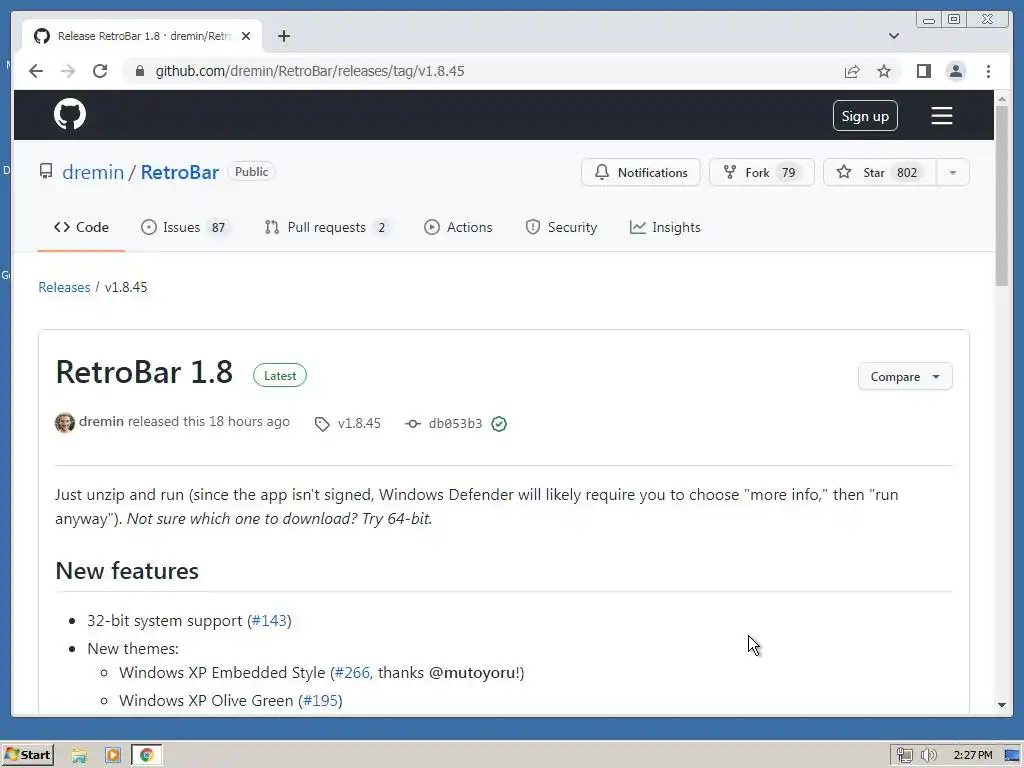Open the RetroBar repository link
Image resolution: width=1024 pixels, height=768 pixels.
click(x=180, y=172)
